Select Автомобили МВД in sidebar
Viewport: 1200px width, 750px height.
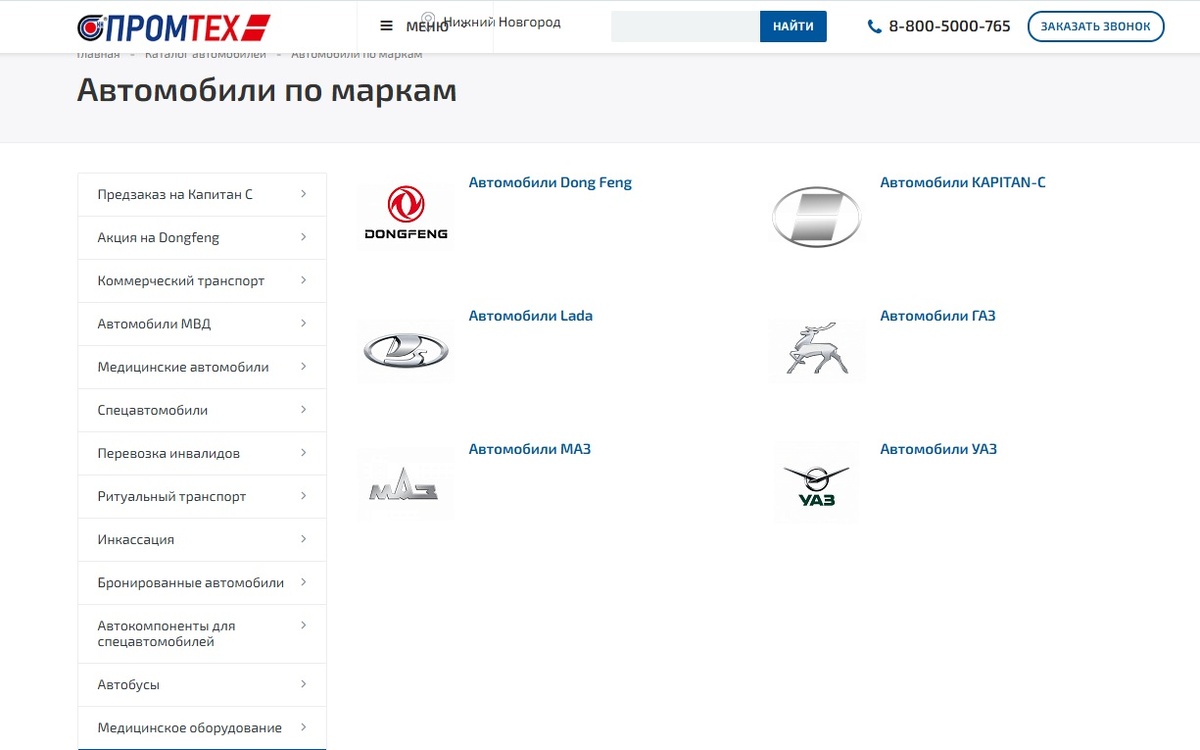click(202, 324)
